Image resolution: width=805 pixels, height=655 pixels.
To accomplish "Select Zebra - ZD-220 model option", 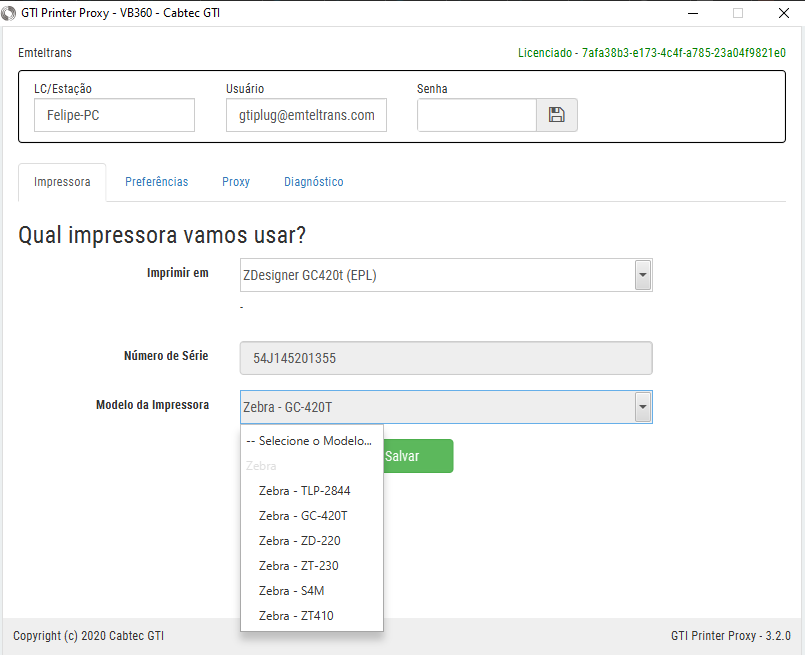I will point(312,541).
